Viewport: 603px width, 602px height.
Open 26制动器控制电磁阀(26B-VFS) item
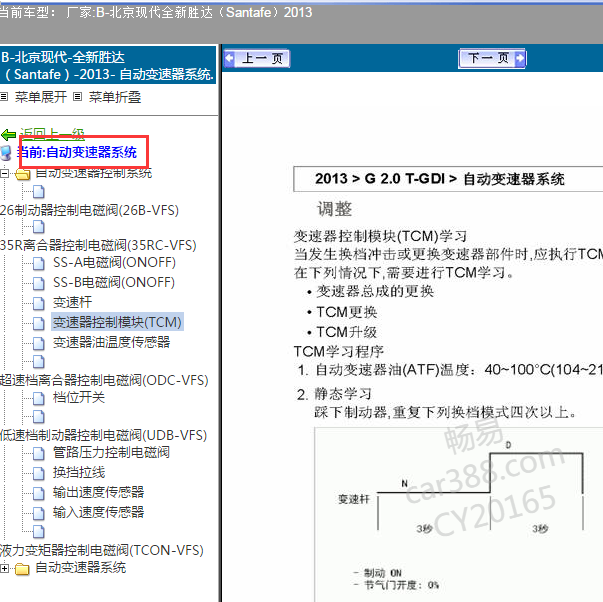[x=89, y=210]
